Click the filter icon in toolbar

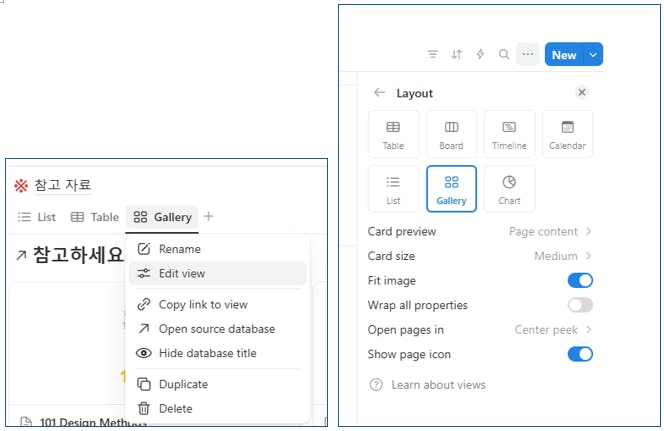pyautogui.click(x=433, y=55)
